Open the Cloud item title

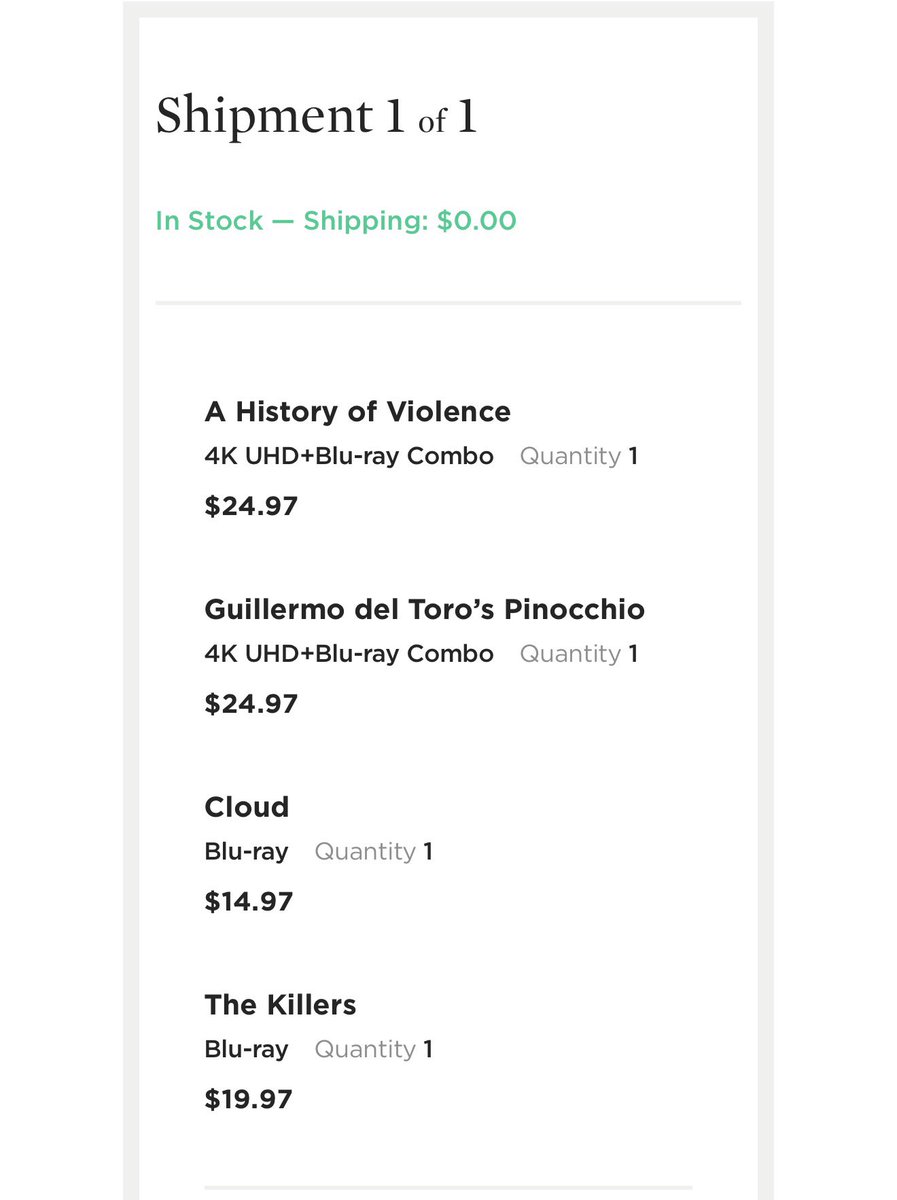click(246, 807)
